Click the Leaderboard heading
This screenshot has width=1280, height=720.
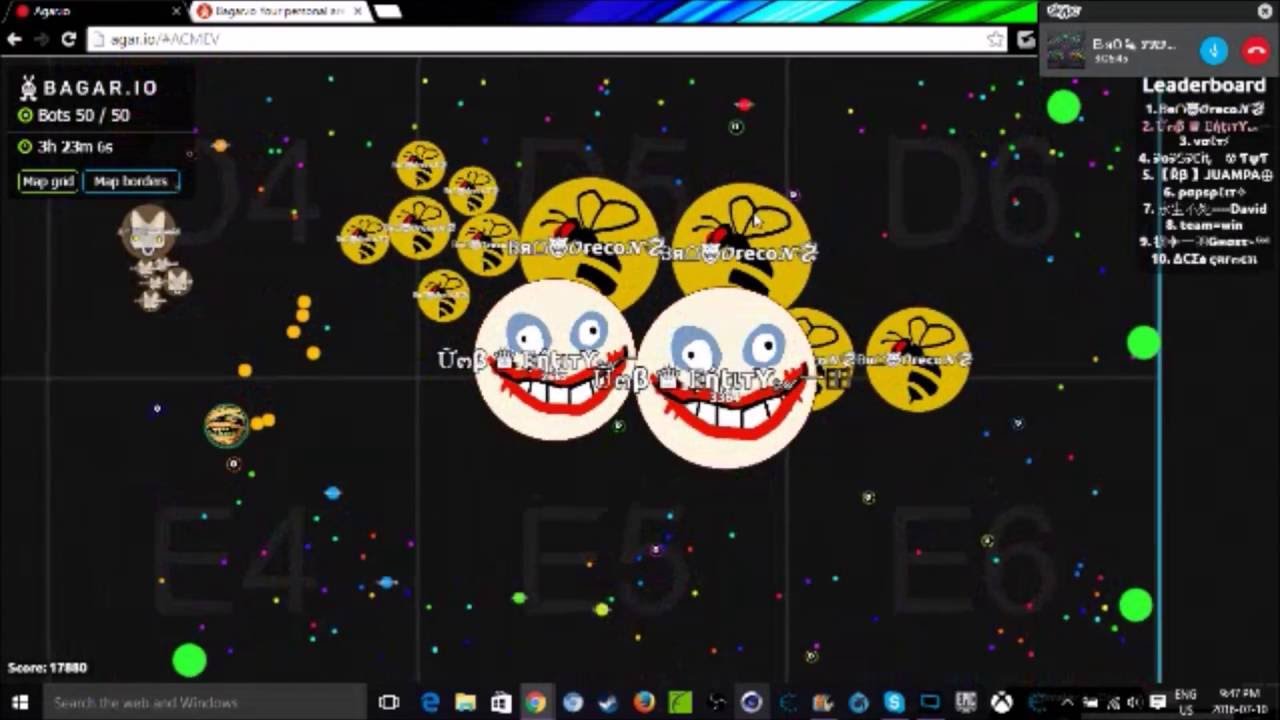(1204, 86)
